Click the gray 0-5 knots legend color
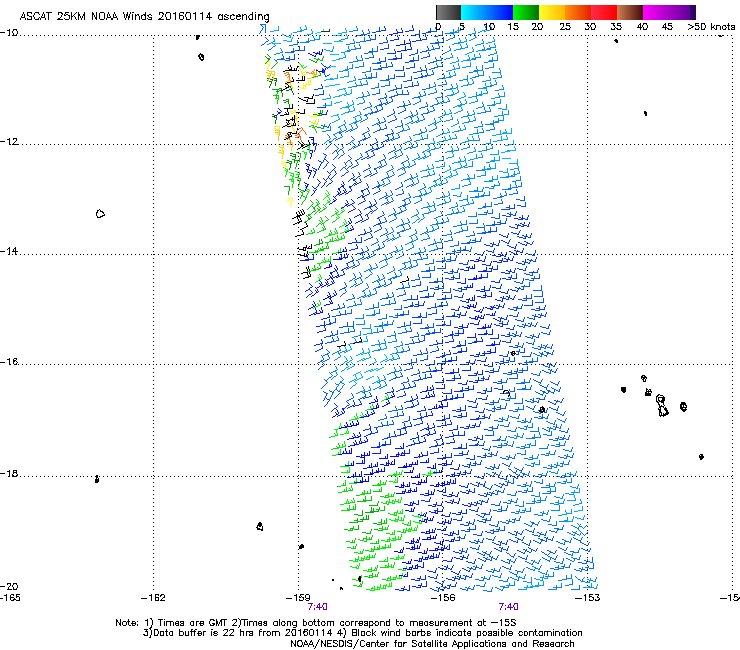The height and width of the screenshot is (650, 740). click(x=448, y=12)
